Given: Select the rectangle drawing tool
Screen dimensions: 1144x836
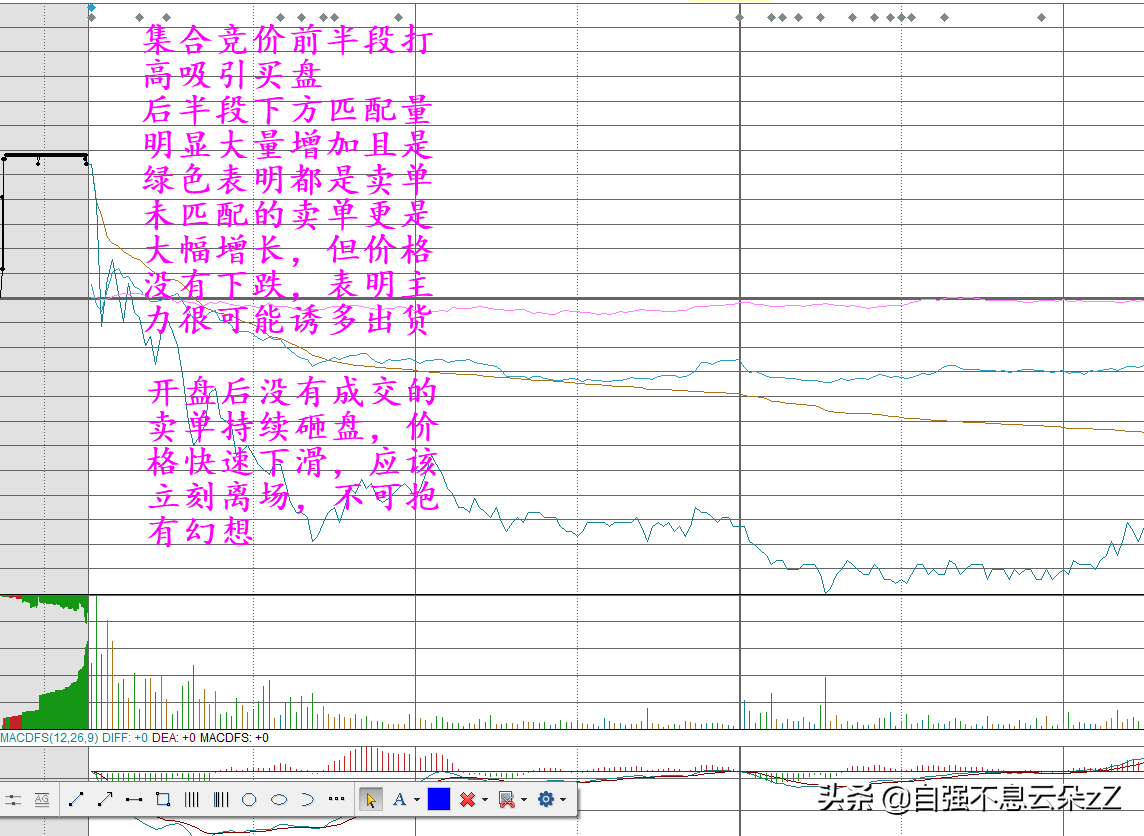Looking at the screenshot, I should (x=163, y=799).
